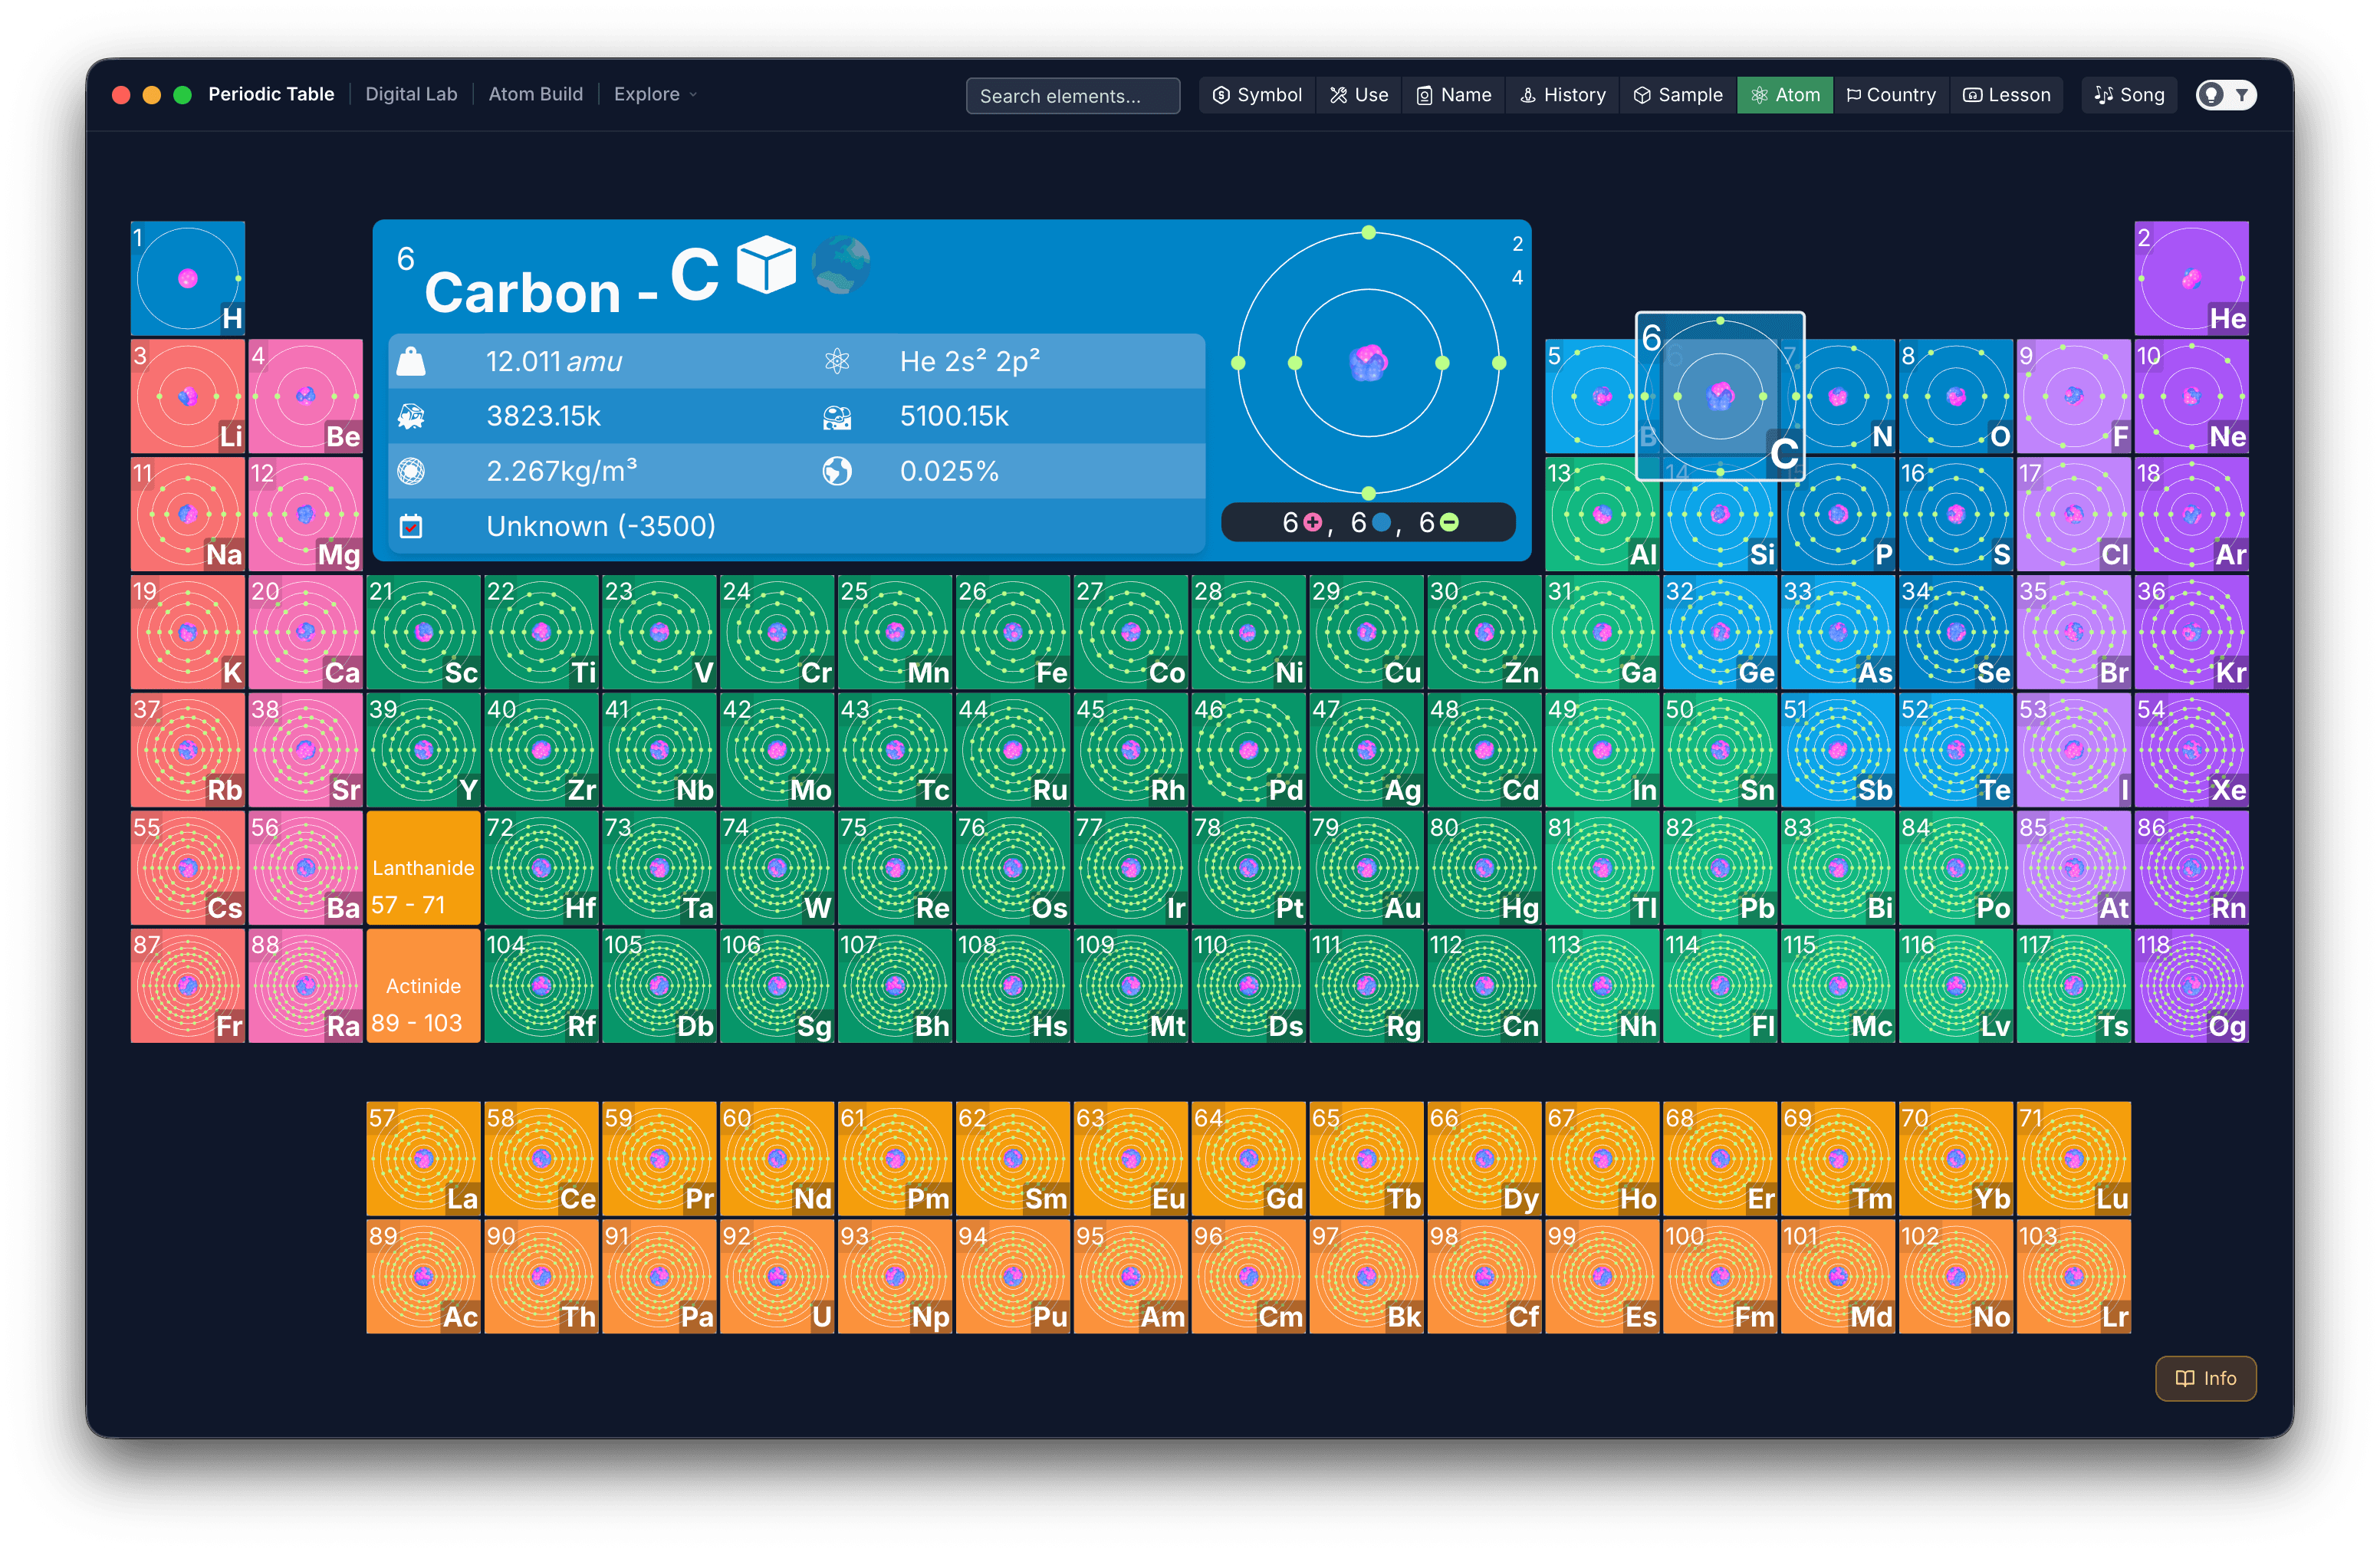This screenshot has width=2380, height=1552.
Task: Switch display to Country mode
Action: (1891, 95)
